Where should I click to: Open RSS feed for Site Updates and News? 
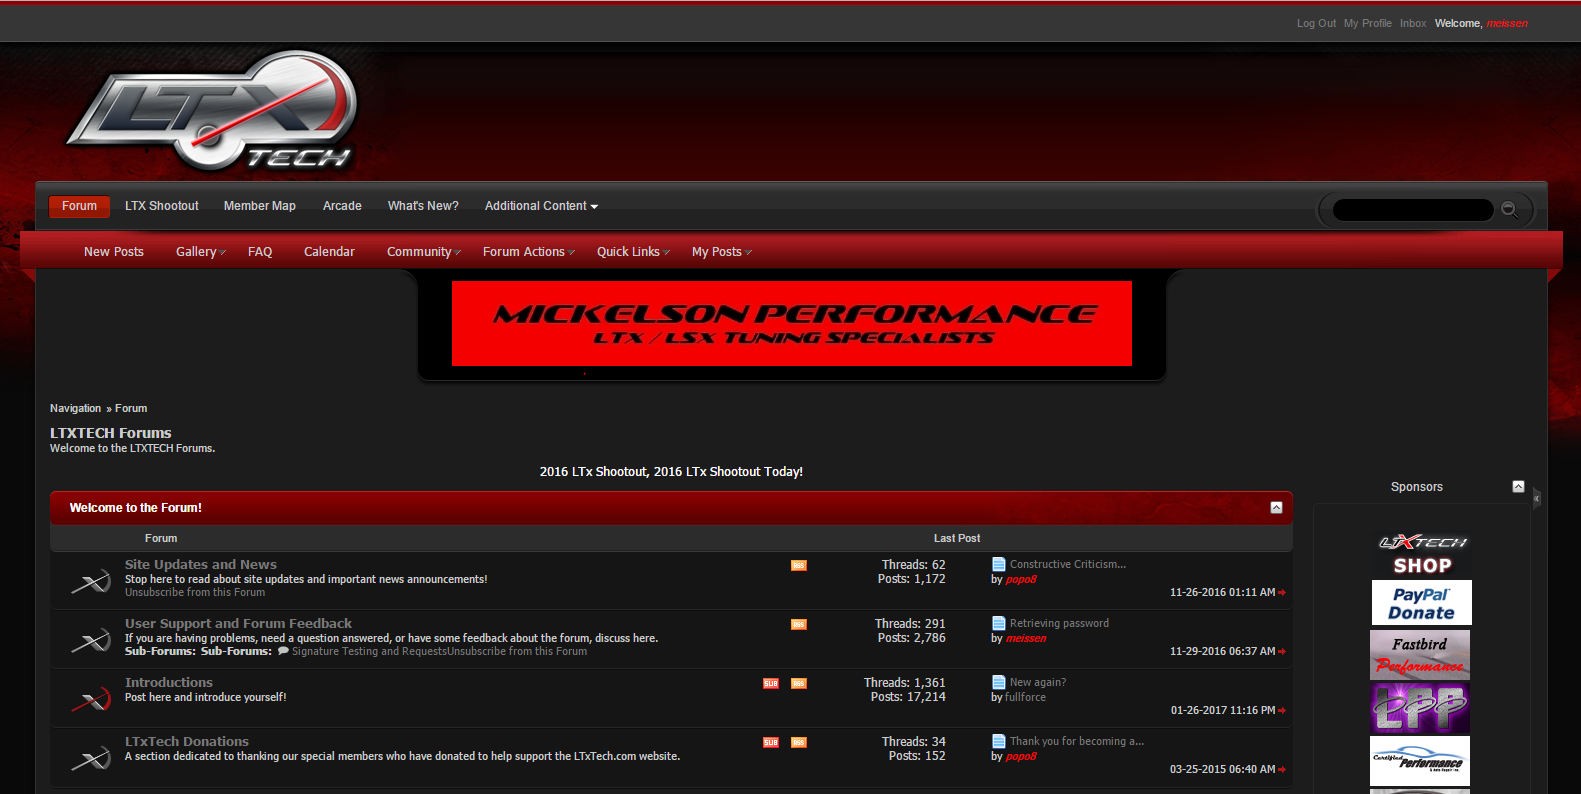coord(798,566)
